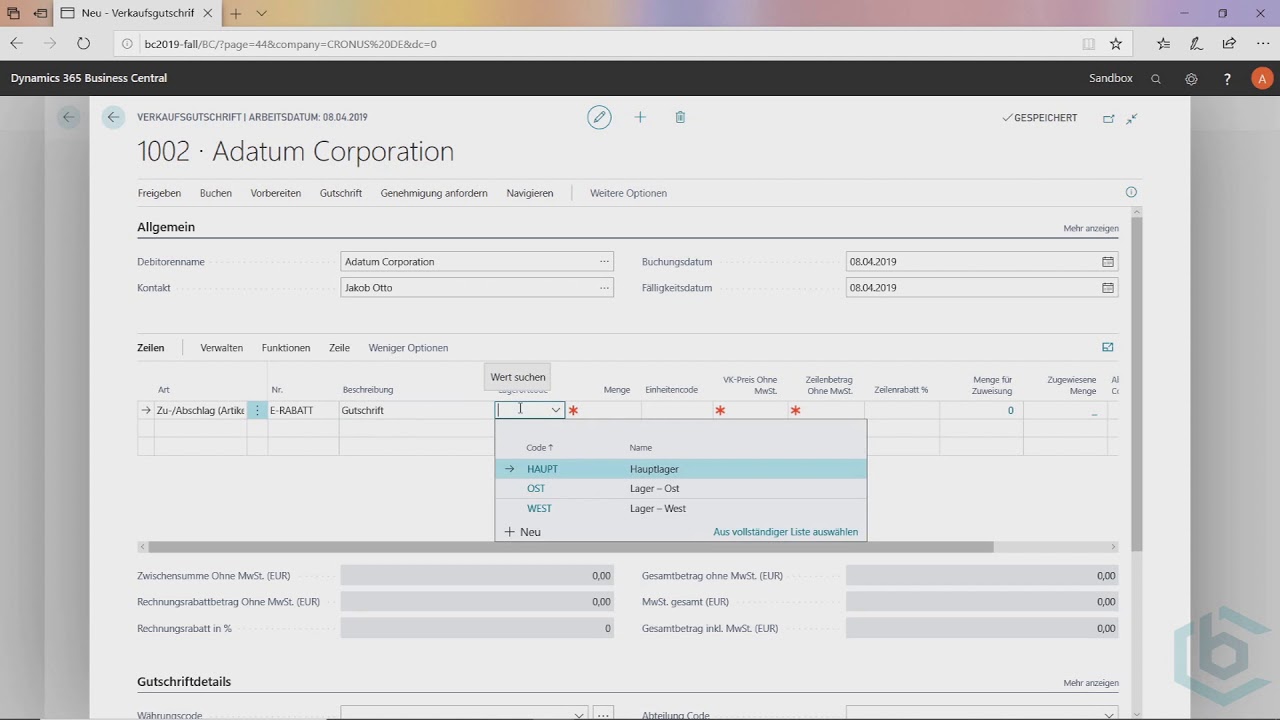Collapse the page with shrink arrows icon
The width and height of the screenshot is (1280, 720).
1132,118
